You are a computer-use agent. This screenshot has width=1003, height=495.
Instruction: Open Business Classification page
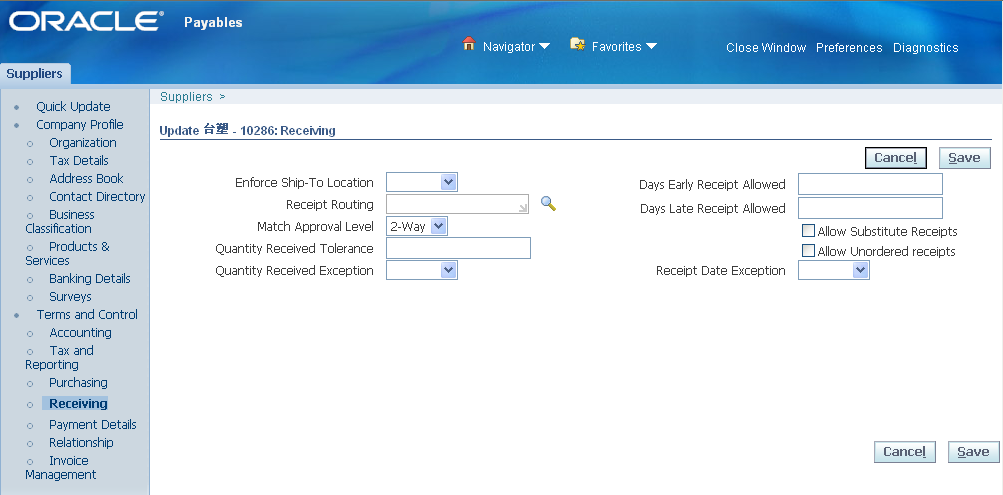59,221
